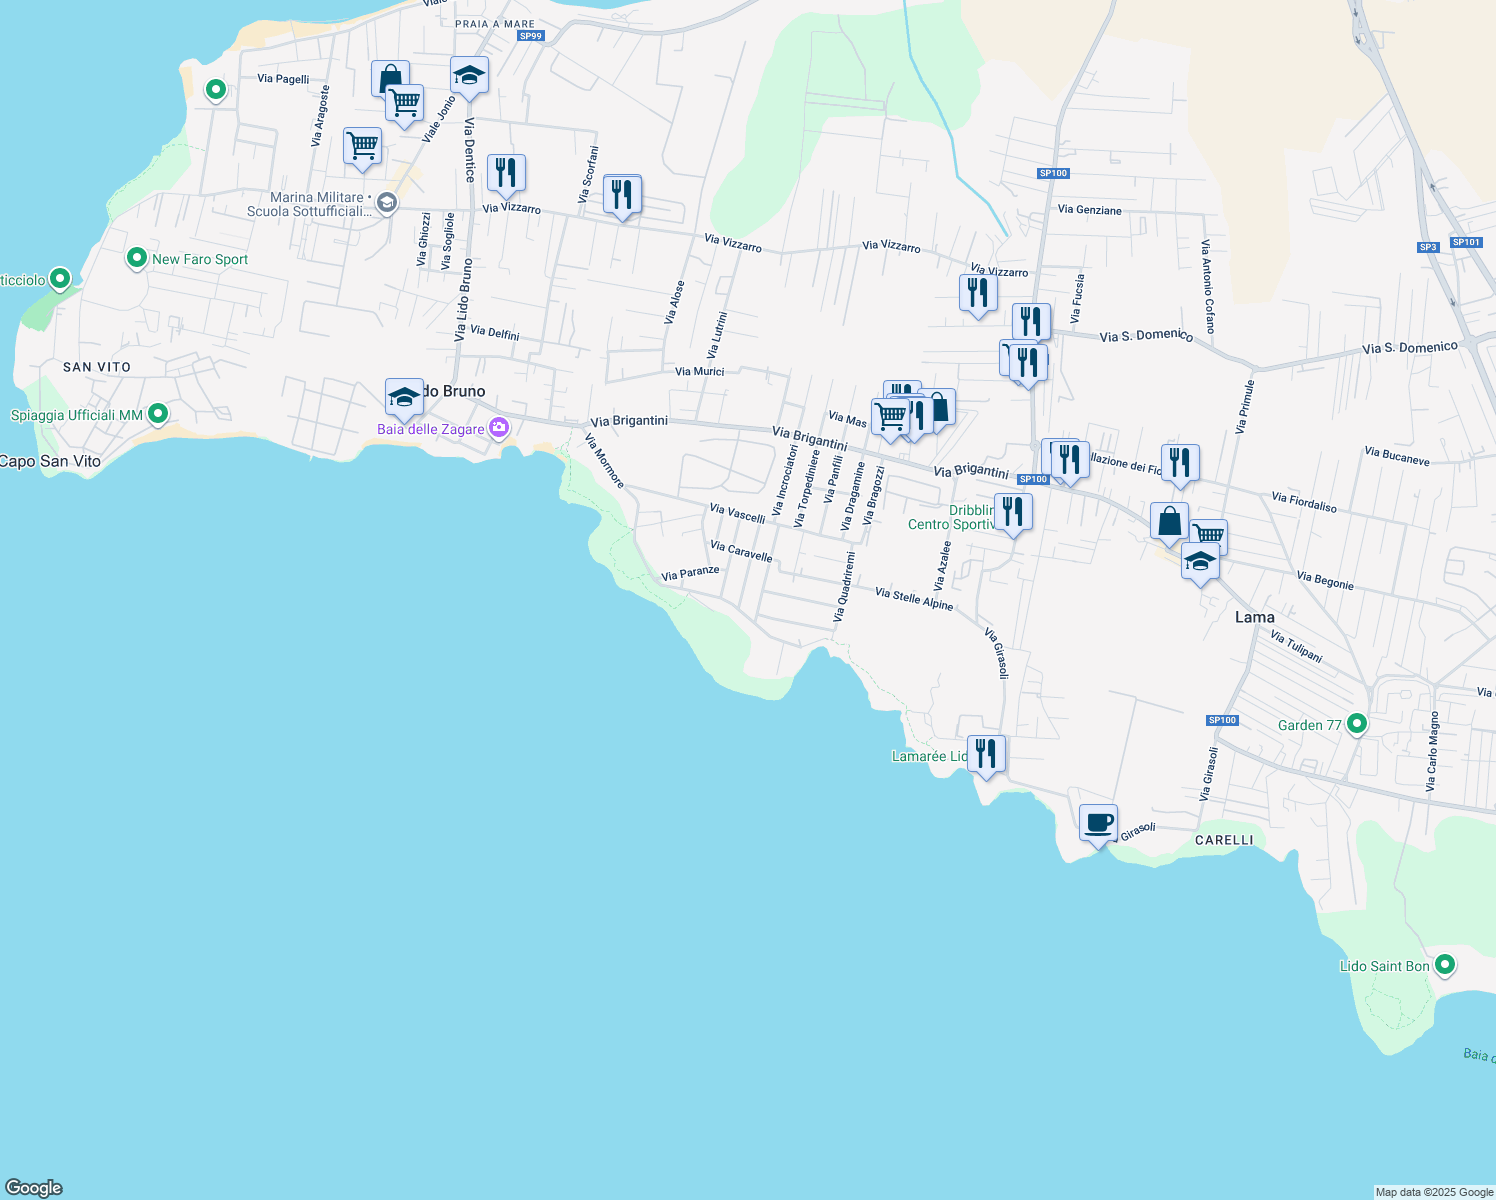Image resolution: width=1496 pixels, height=1200 pixels.
Task: Select the Marina Militare school pin
Action: tap(387, 204)
